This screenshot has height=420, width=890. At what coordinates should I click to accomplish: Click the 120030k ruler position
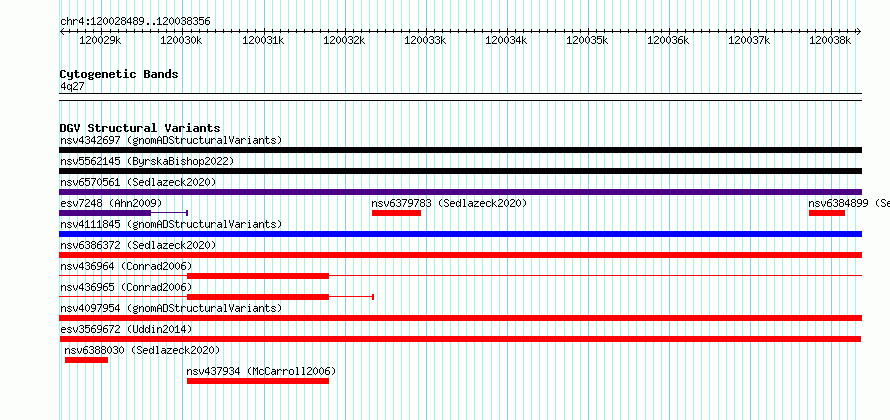tap(181, 40)
